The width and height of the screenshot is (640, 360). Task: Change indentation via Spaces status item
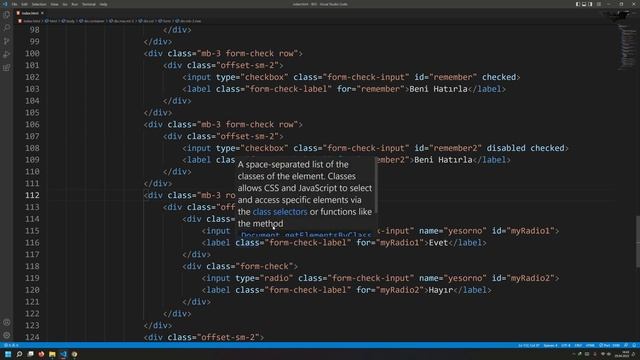(x=550, y=345)
